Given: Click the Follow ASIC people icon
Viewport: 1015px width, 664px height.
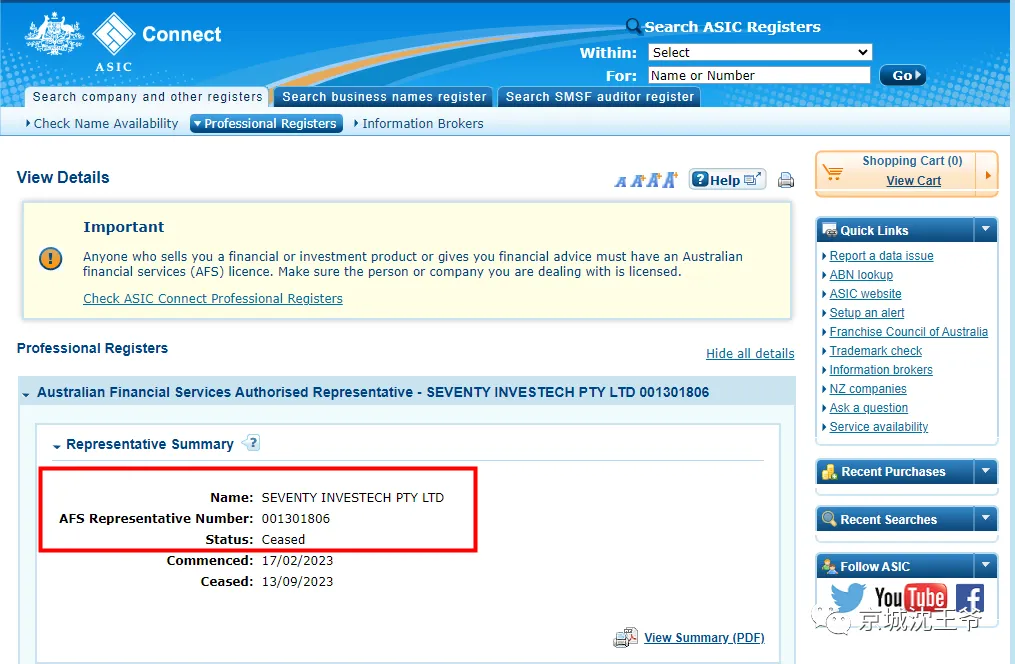Looking at the screenshot, I should (829, 566).
